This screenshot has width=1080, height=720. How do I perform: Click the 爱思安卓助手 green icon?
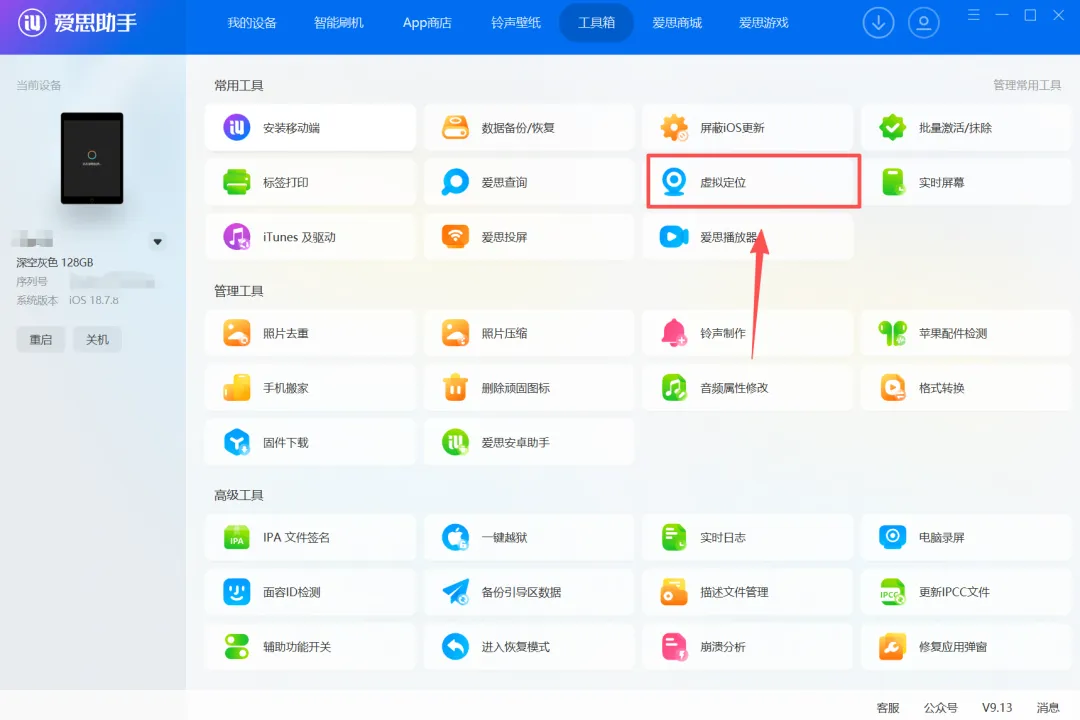point(455,442)
